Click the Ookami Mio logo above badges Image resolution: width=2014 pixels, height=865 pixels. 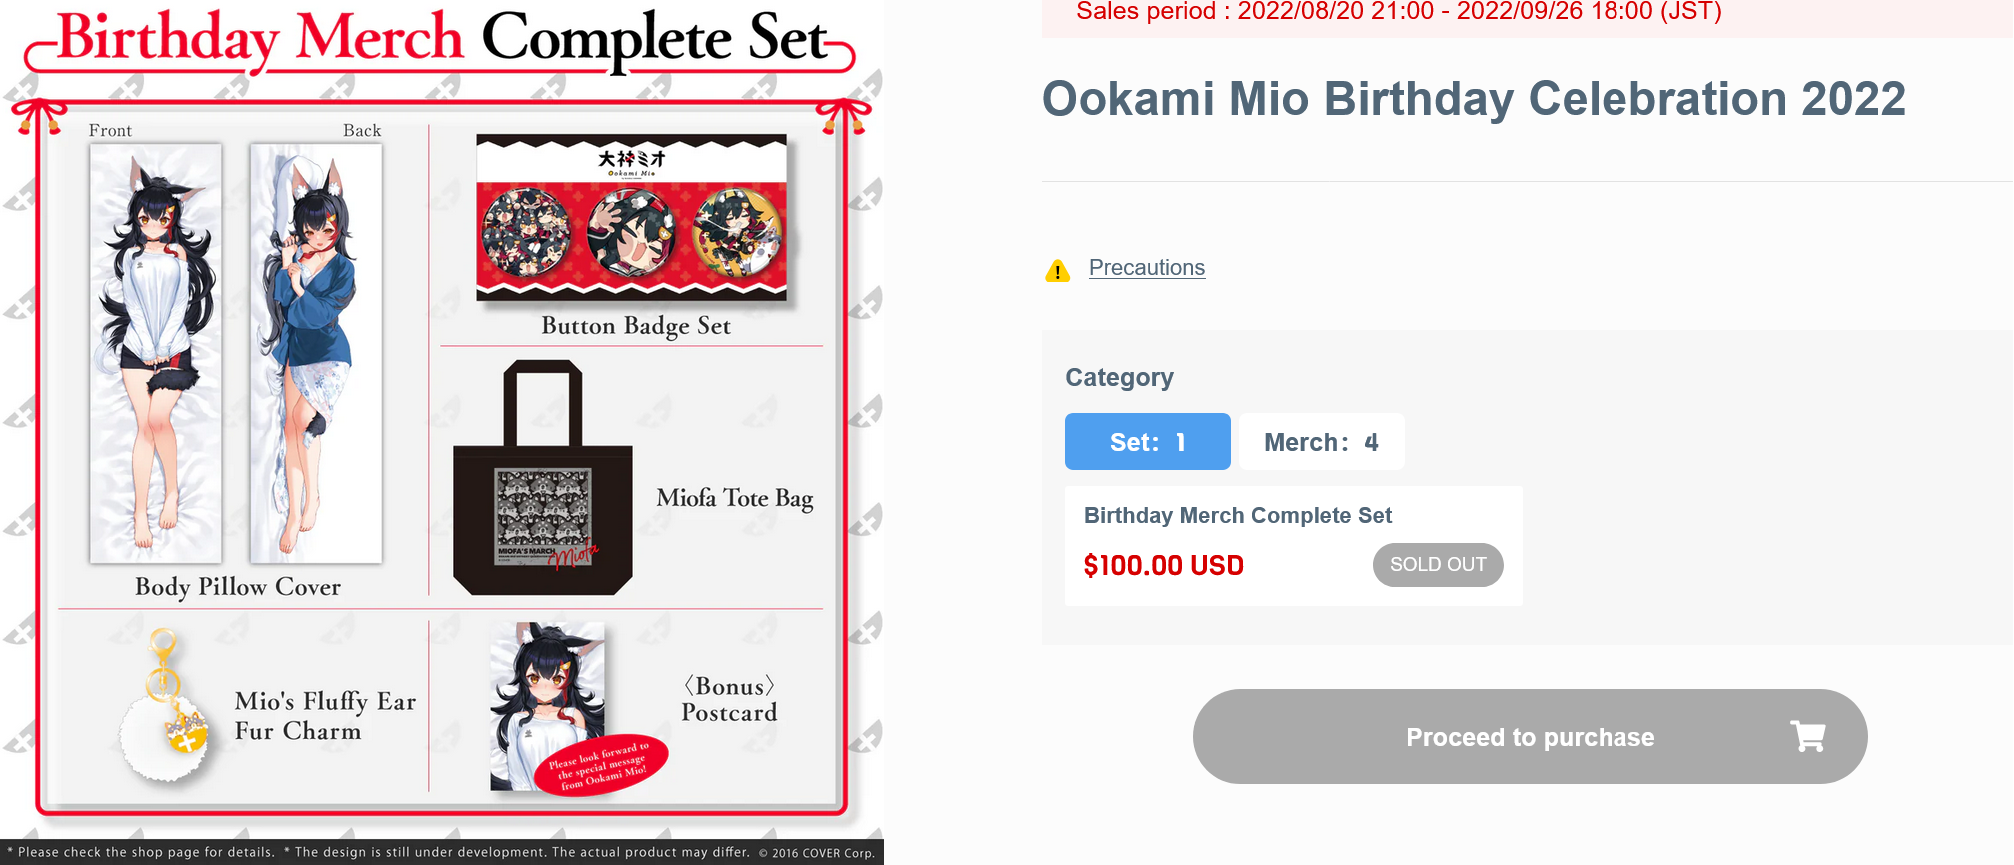click(x=632, y=161)
